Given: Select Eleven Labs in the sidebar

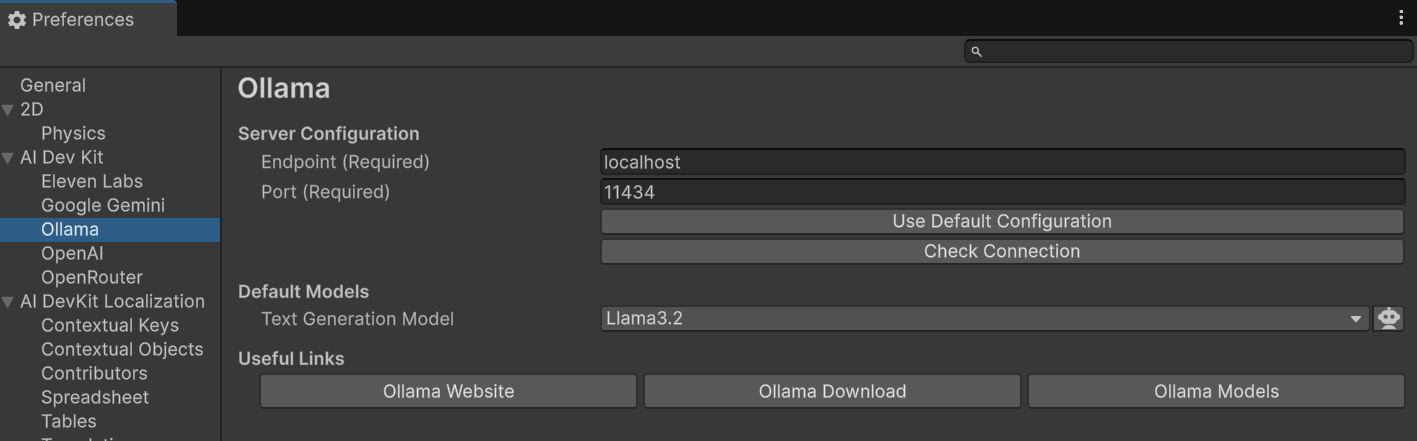Looking at the screenshot, I should point(92,182).
